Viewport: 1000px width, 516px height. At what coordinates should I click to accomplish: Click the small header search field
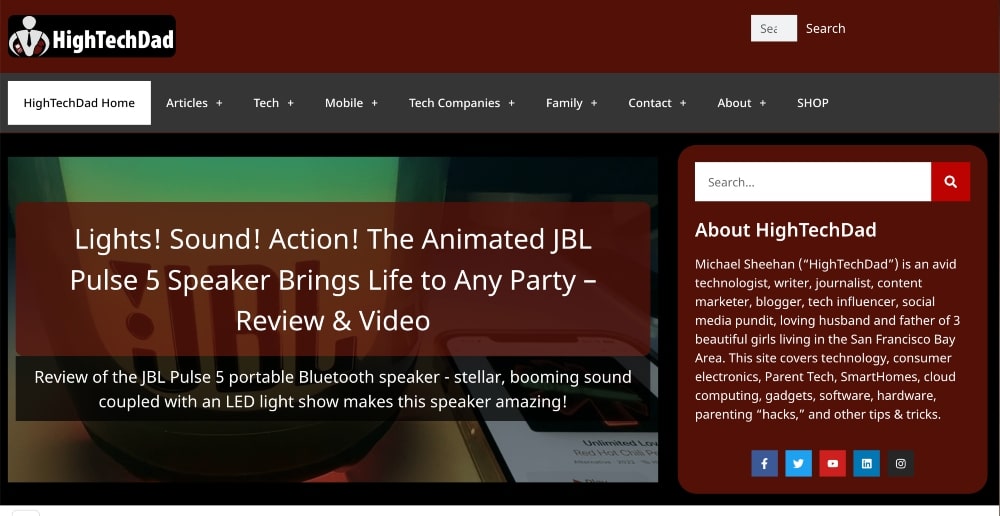coord(774,29)
